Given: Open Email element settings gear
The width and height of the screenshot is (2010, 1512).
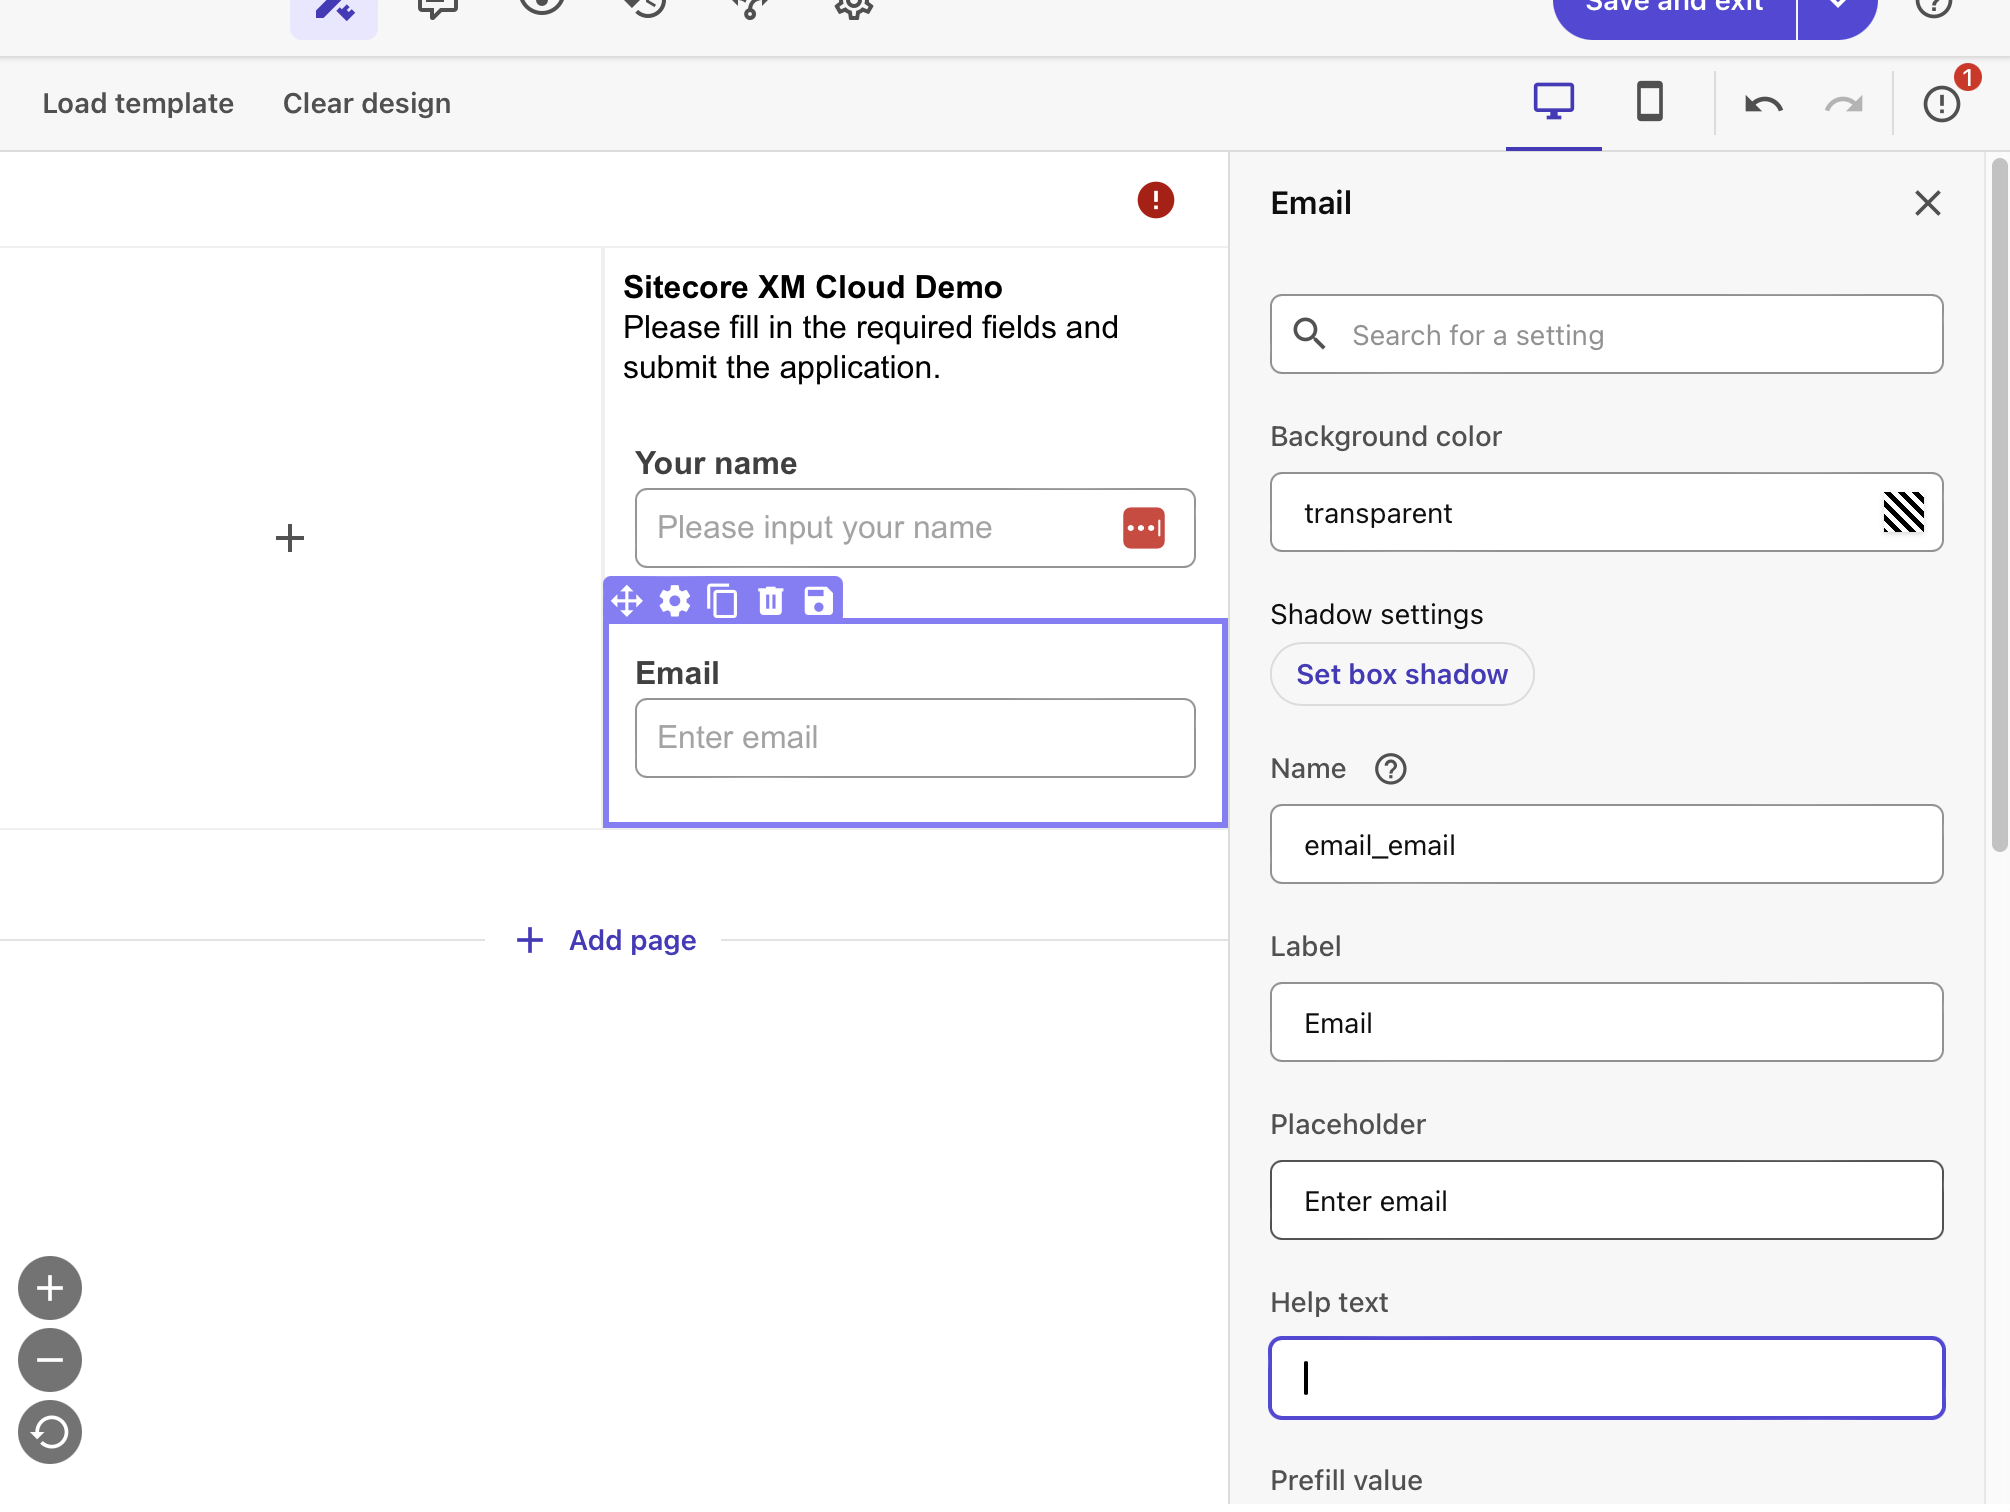Looking at the screenshot, I should (x=675, y=601).
